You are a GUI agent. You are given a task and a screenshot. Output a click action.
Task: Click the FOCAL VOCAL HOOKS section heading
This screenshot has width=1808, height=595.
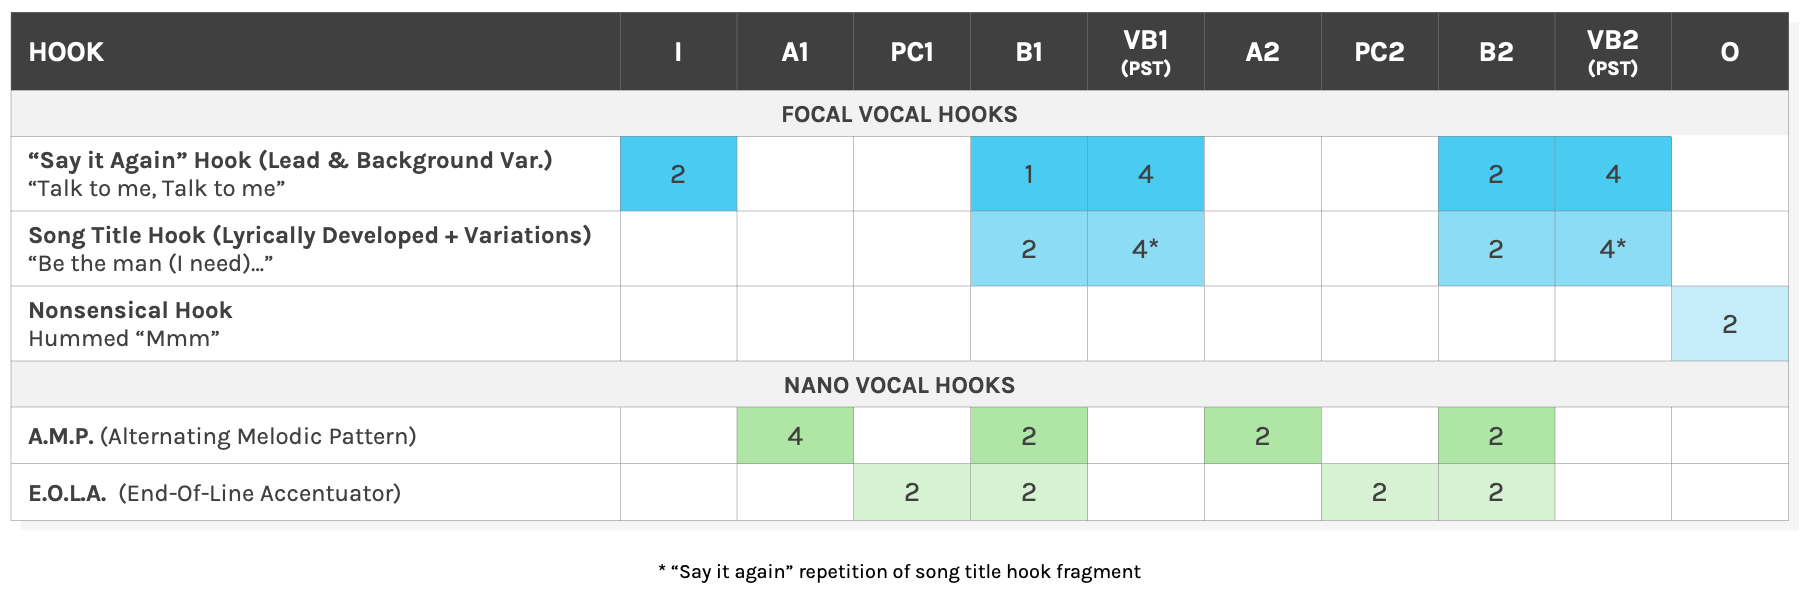point(899,114)
